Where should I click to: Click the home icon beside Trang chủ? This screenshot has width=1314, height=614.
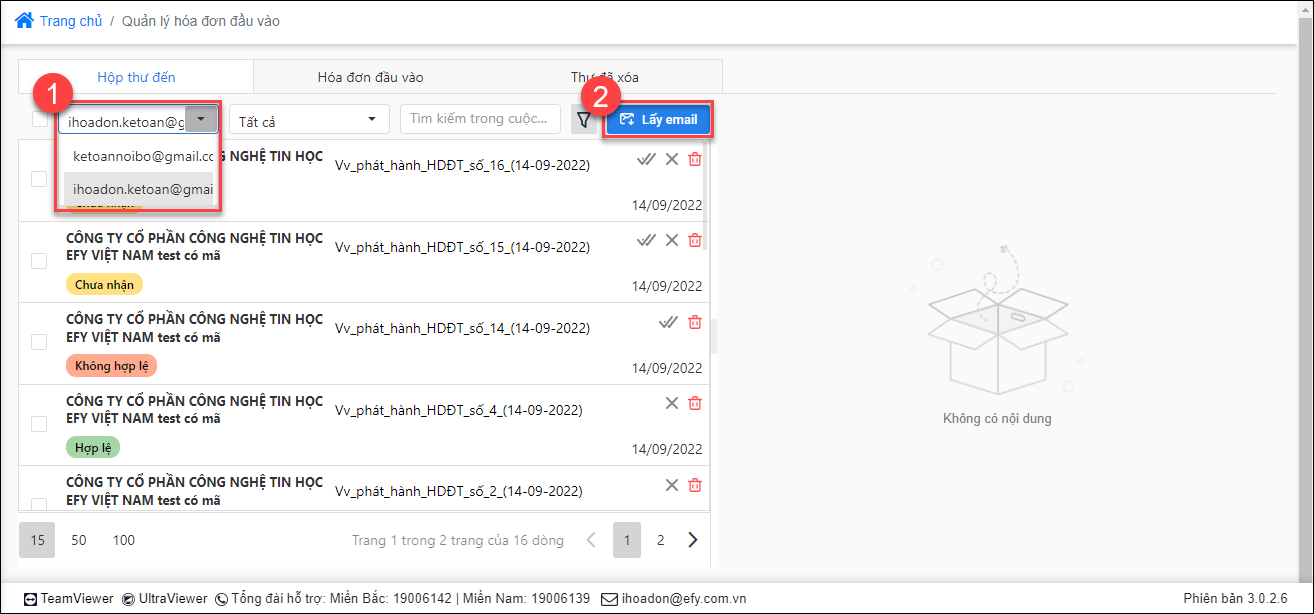(24, 20)
